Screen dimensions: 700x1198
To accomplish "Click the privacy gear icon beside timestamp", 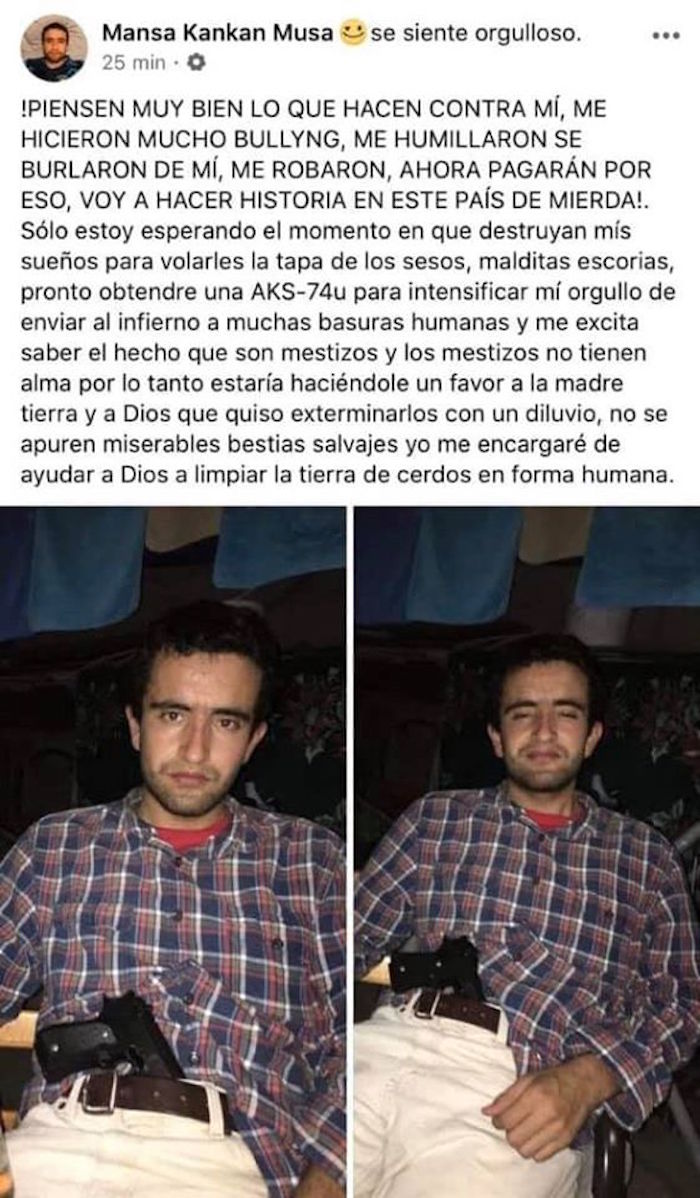I will [x=196, y=63].
